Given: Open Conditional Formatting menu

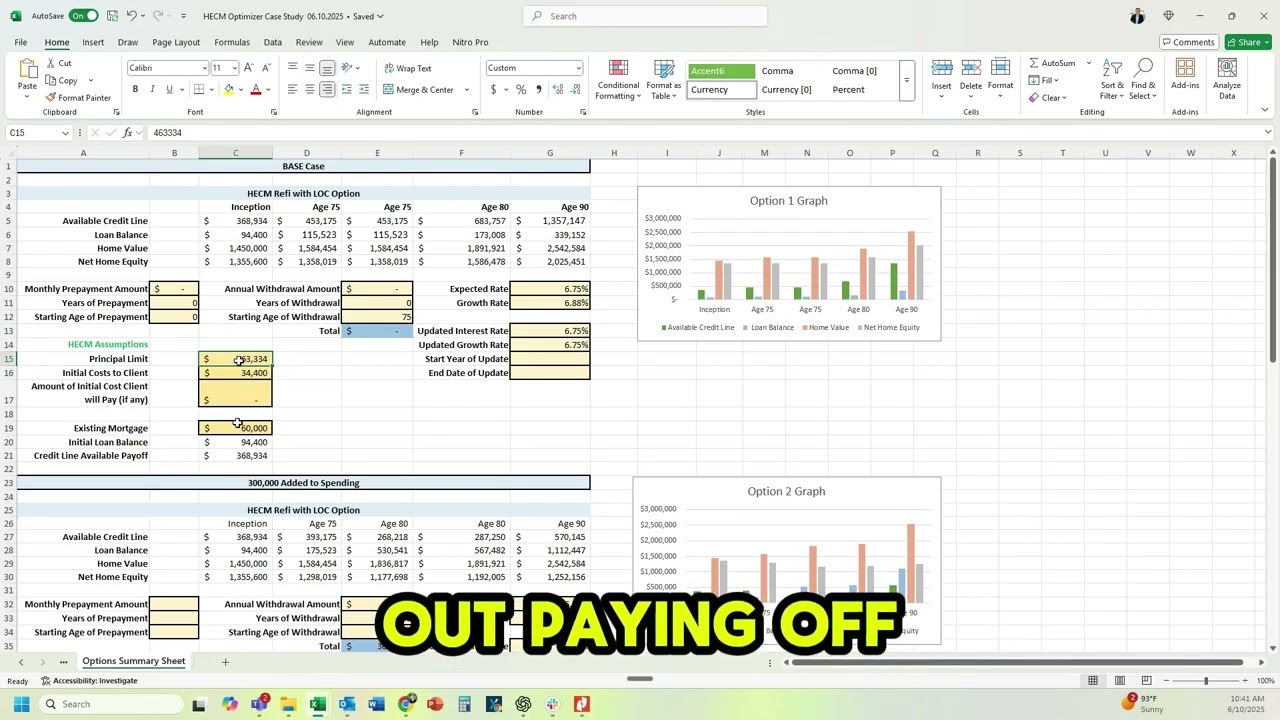Looking at the screenshot, I should click(618, 79).
